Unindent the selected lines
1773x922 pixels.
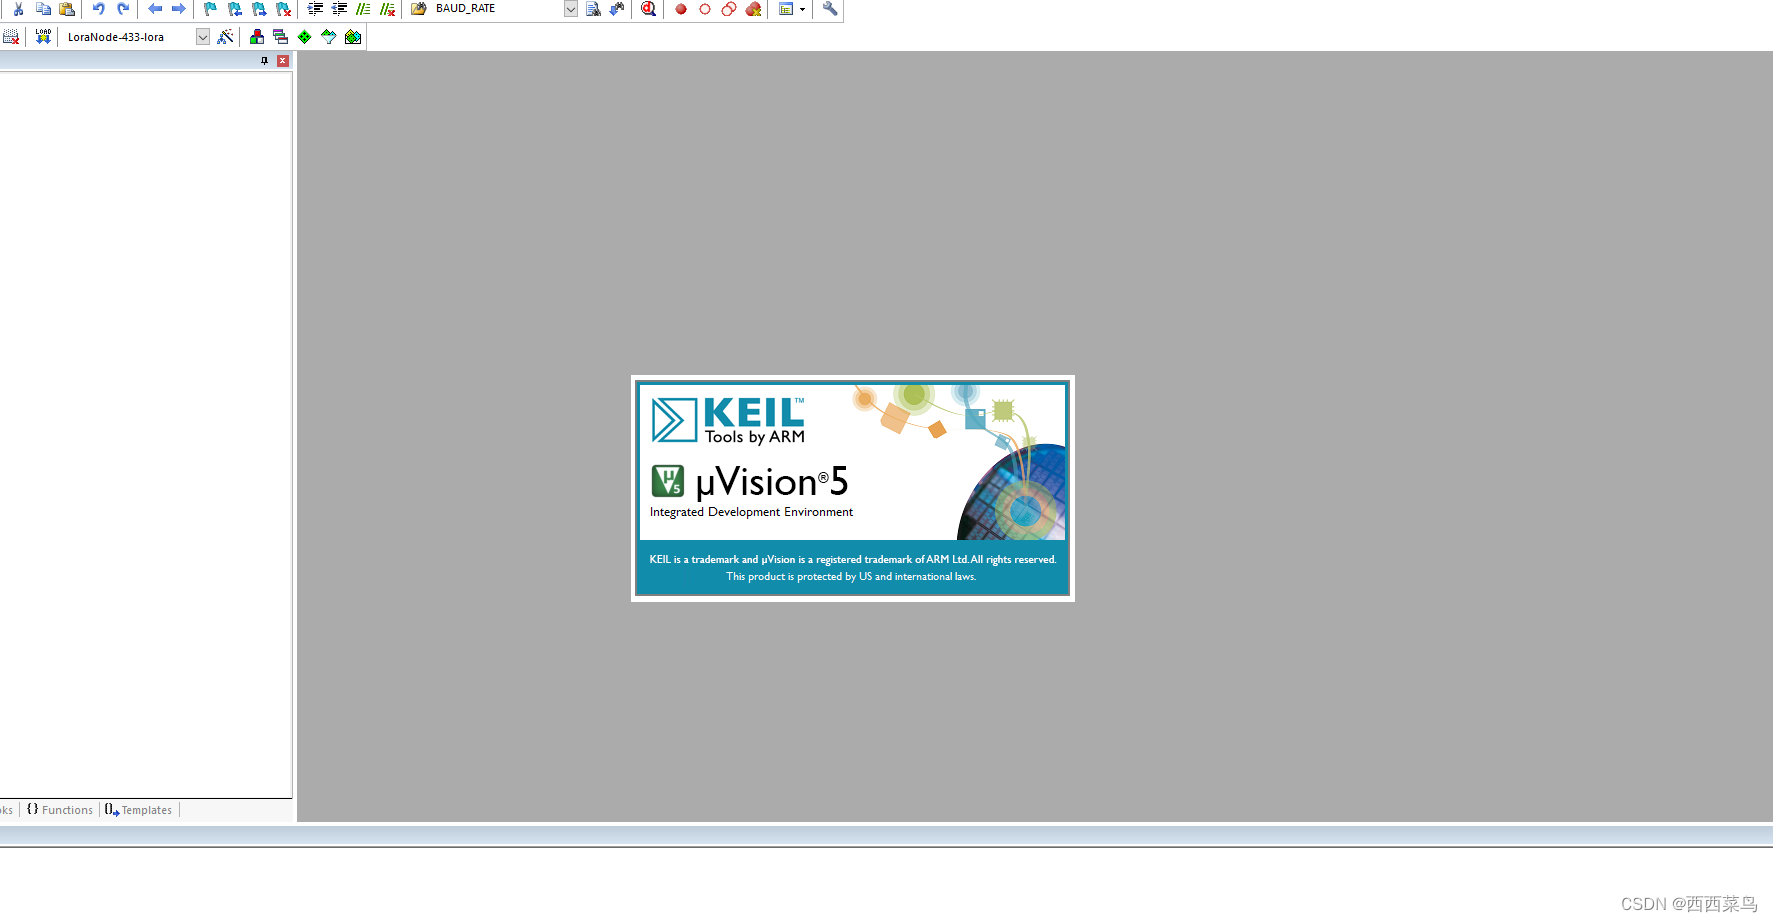point(339,9)
